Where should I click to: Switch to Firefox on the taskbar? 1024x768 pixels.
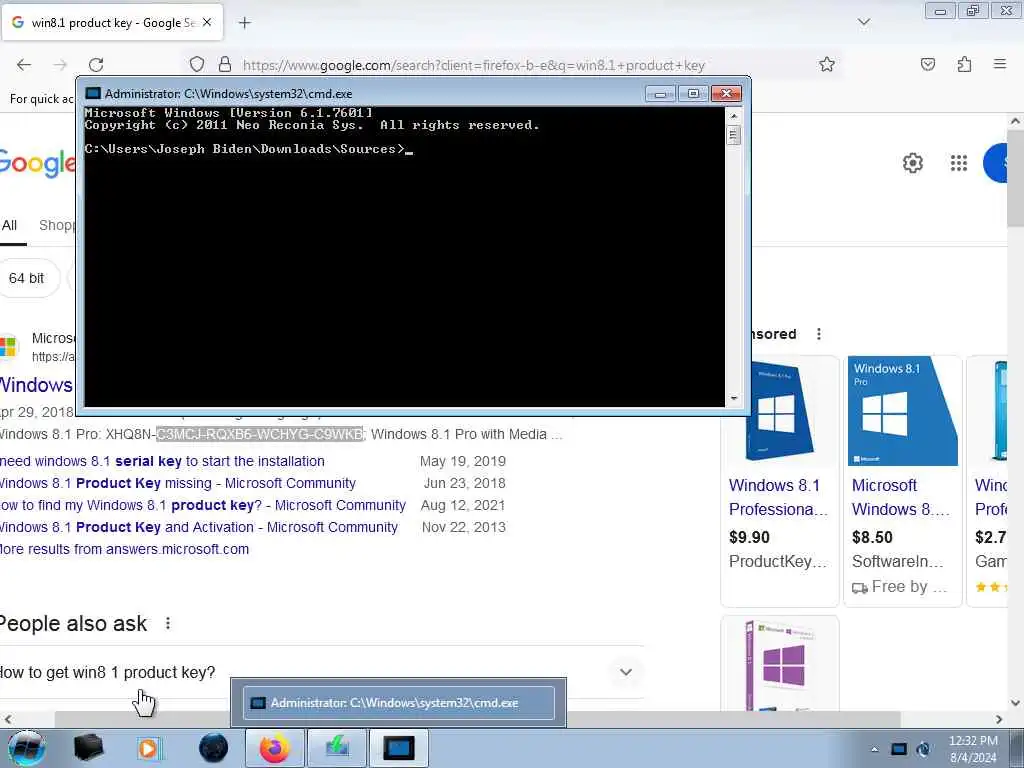[x=274, y=748]
